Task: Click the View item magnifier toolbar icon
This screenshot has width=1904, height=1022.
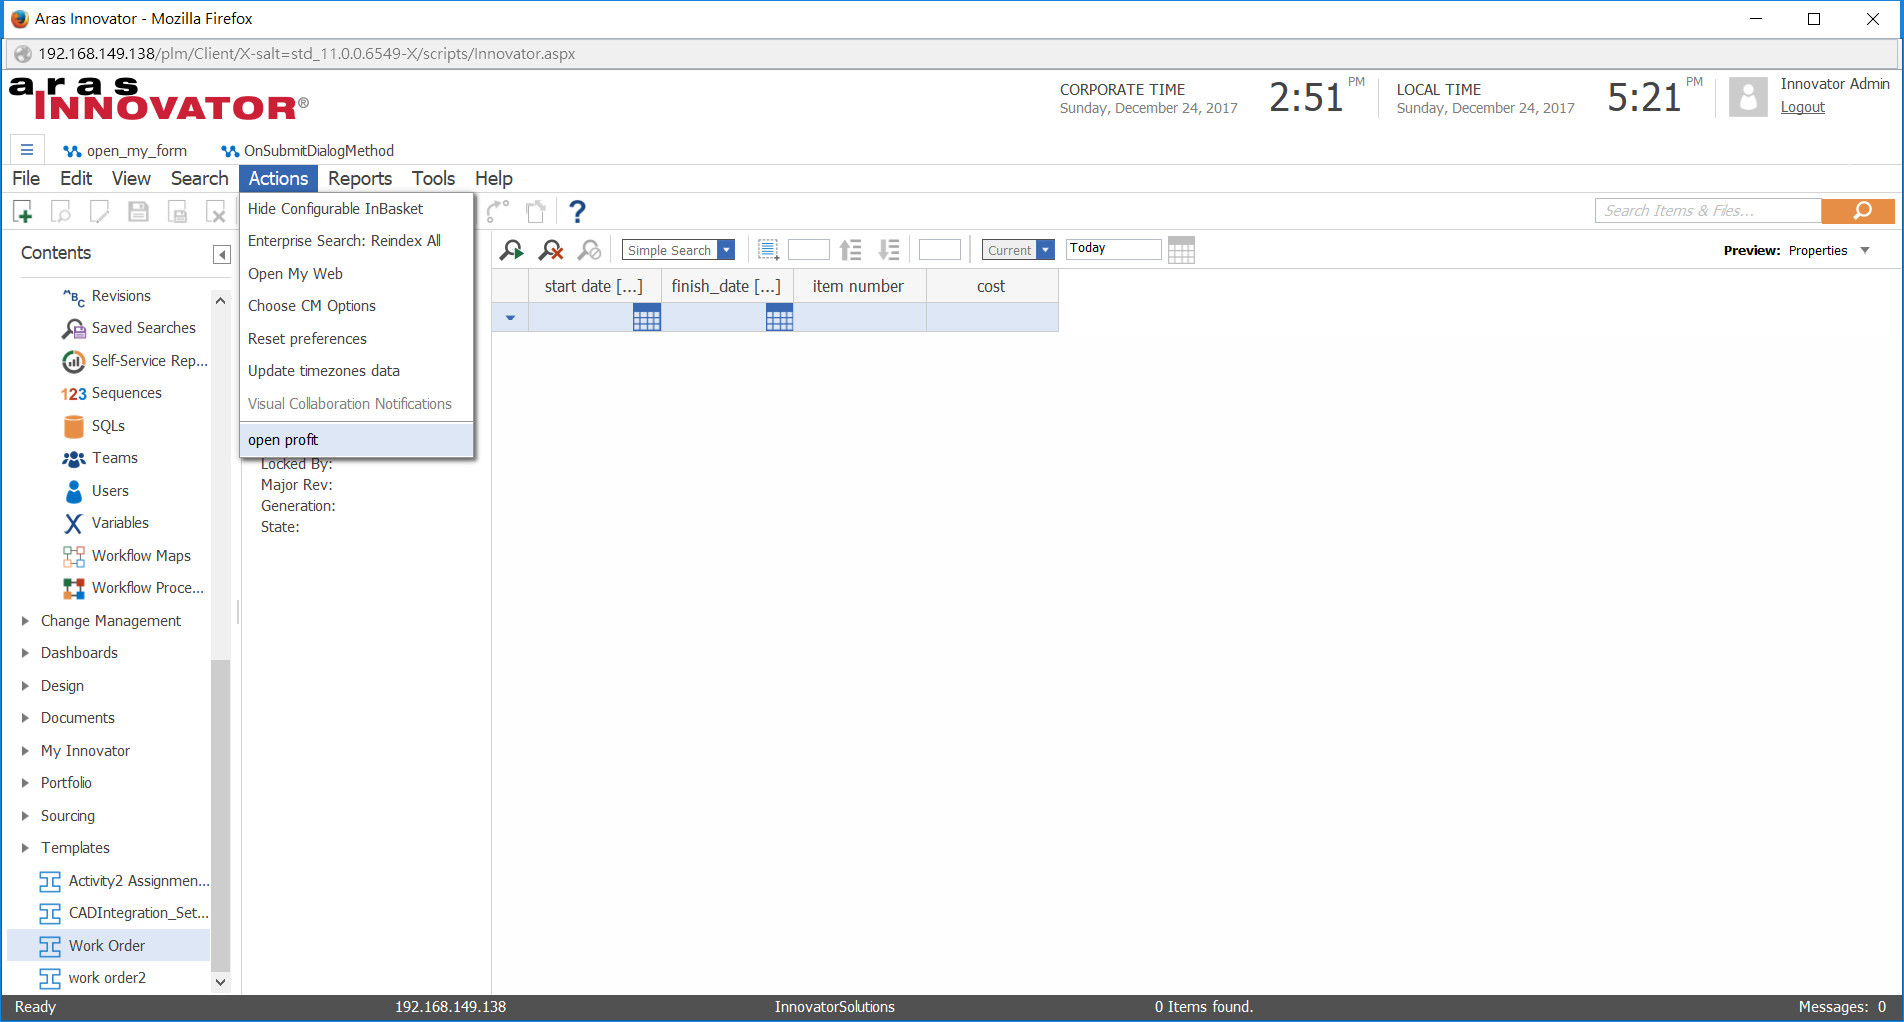Action: [61, 212]
